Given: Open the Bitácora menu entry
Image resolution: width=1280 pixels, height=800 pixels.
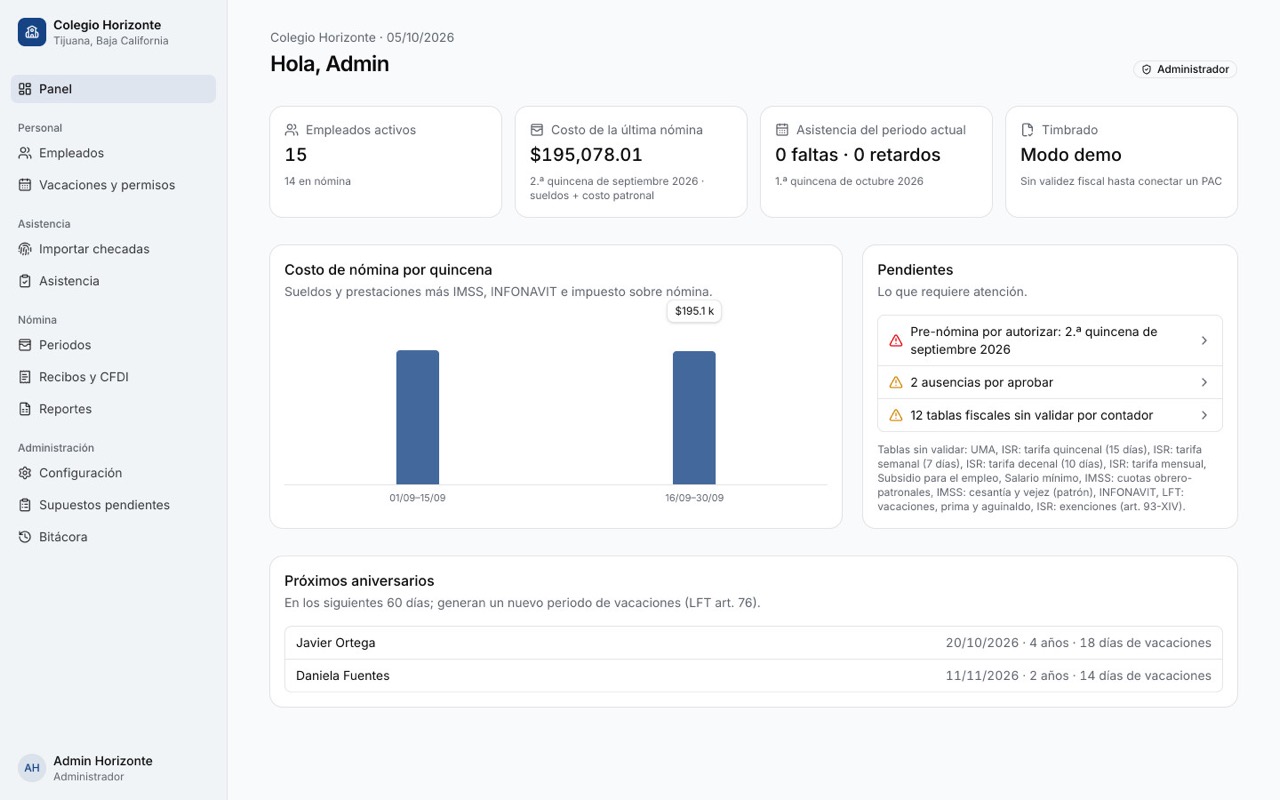Looking at the screenshot, I should click(113, 537).
